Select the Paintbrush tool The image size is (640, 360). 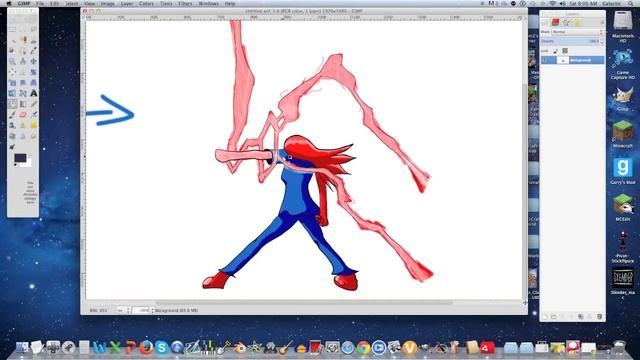(x=13, y=114)
